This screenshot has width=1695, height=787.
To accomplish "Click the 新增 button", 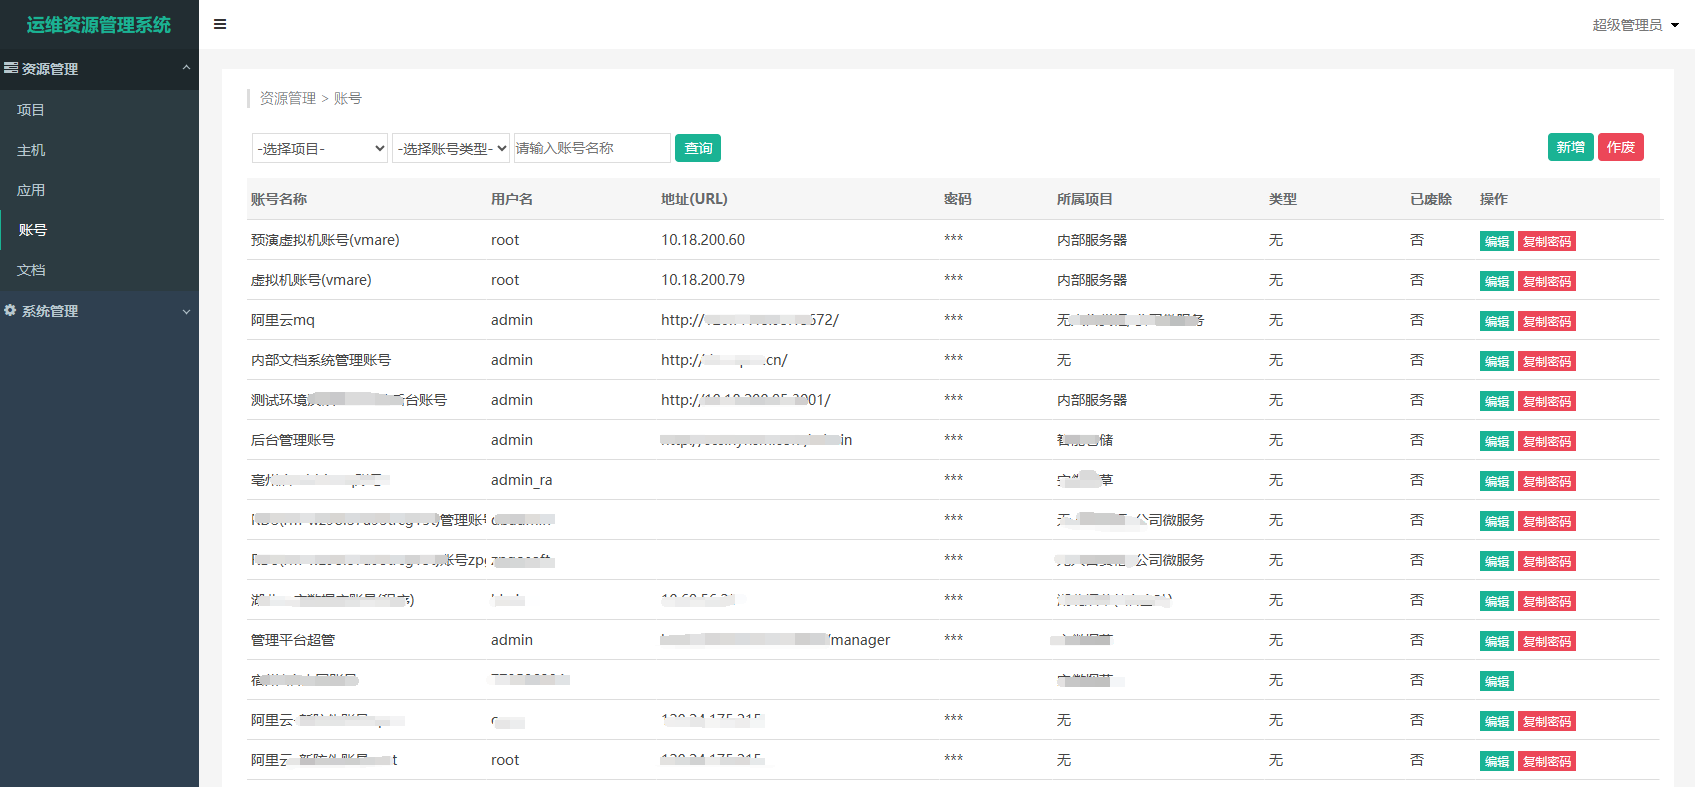I will tap(1570, 147).
